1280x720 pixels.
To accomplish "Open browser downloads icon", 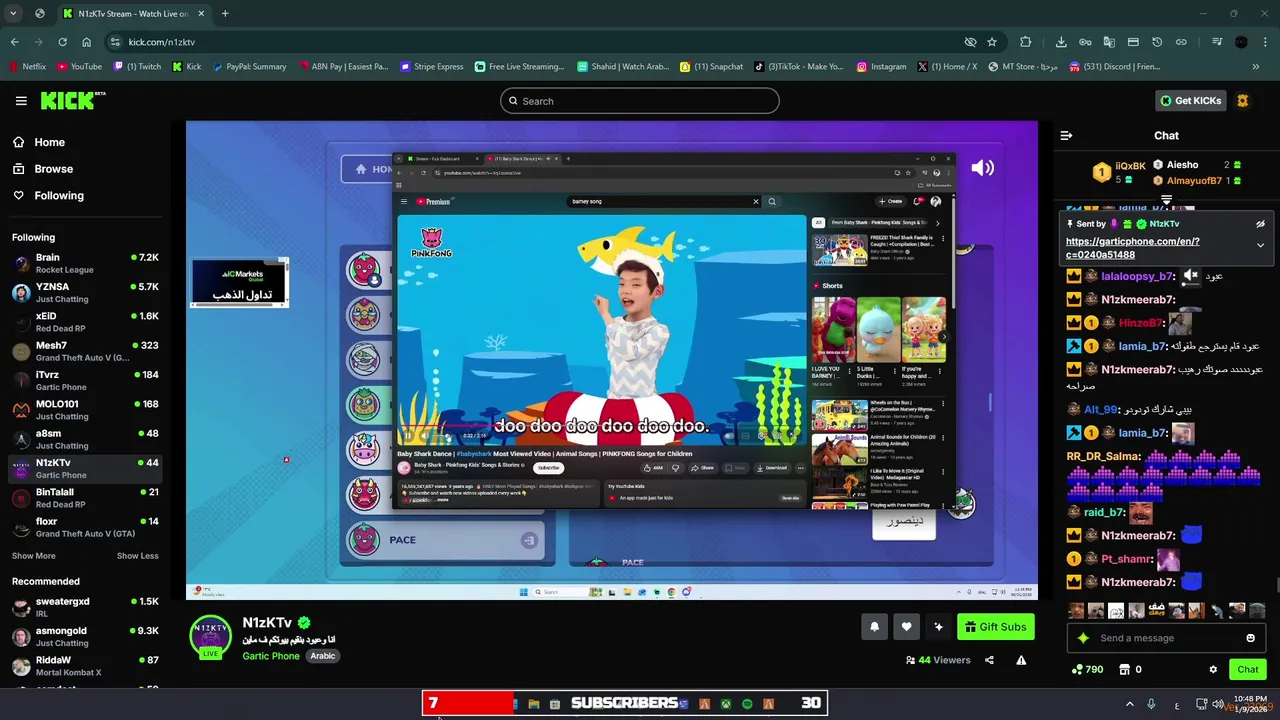I will pos(1061,42).
